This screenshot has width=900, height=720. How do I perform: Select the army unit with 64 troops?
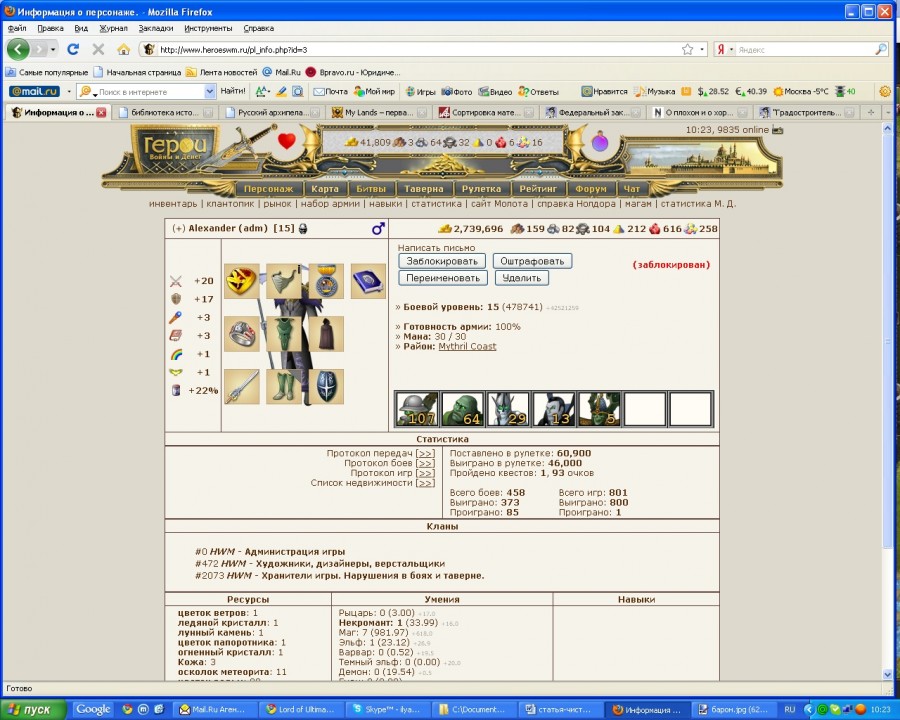(463, 409)
